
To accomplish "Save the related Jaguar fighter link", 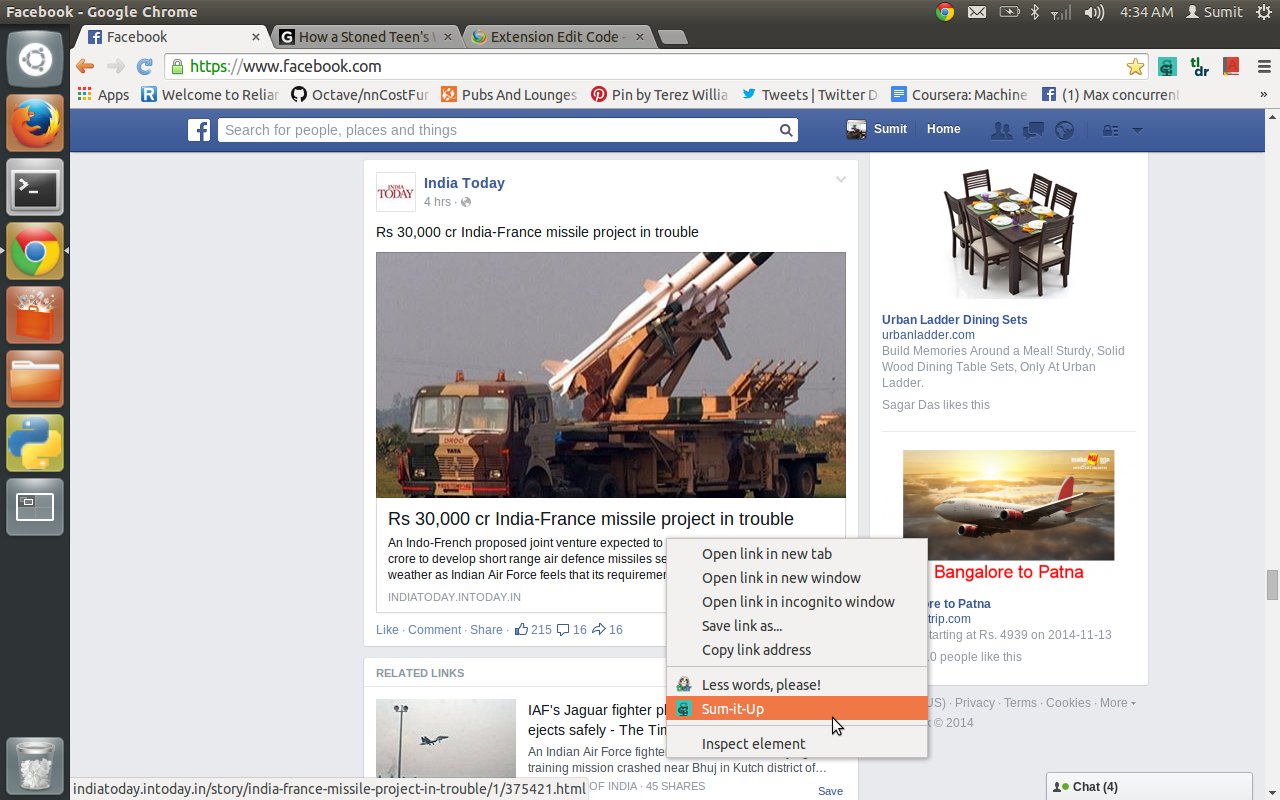I will click(x=830, y=791).
